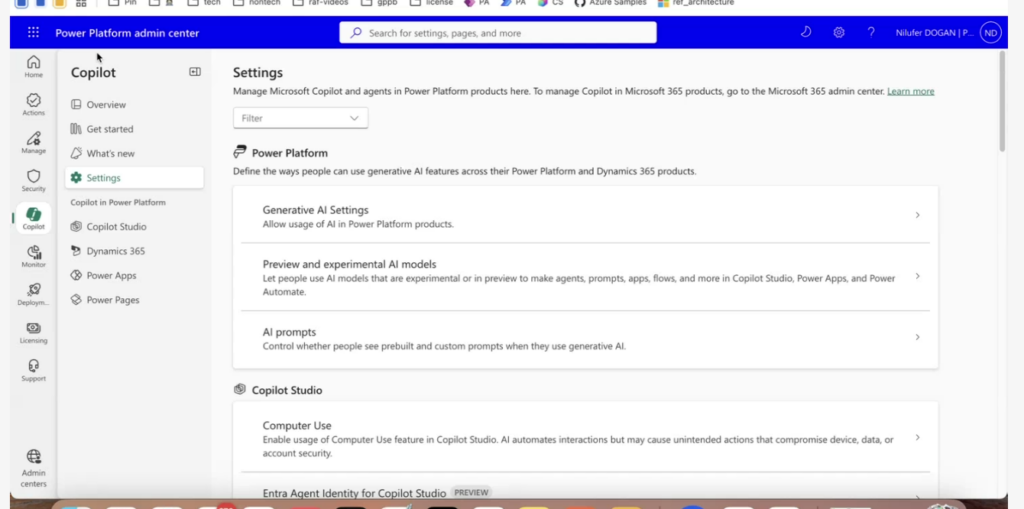Collapse the Copilot navigation panel
The width and height of the screenshot is (1024, 509).
pos(195,72)
